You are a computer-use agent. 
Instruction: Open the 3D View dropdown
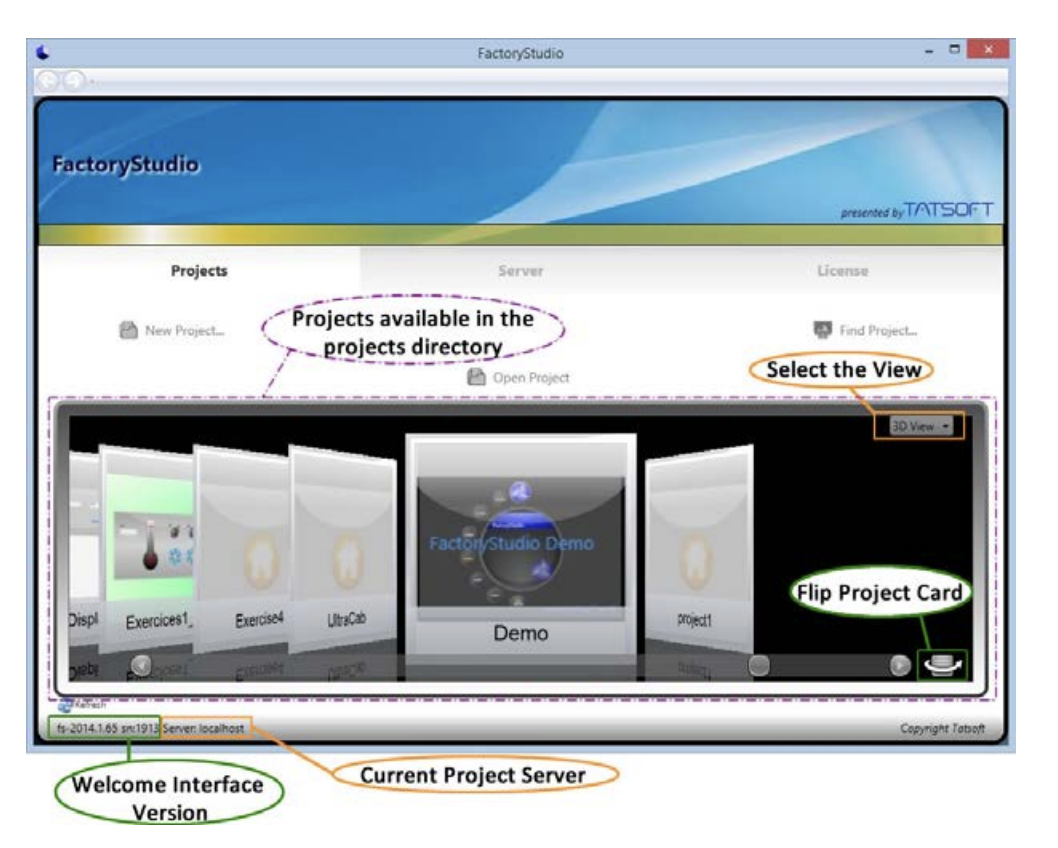tap(921, 426)
